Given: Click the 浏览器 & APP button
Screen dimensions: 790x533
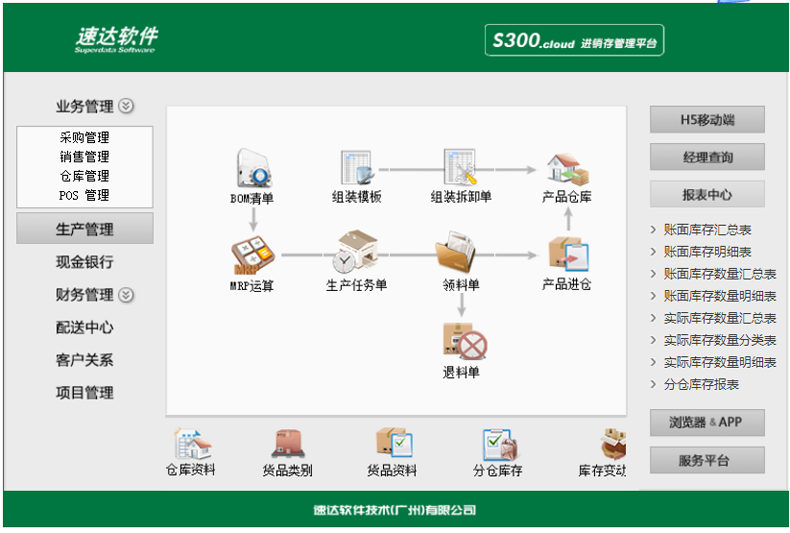Looking at the screenshot, I should (707, 422).
